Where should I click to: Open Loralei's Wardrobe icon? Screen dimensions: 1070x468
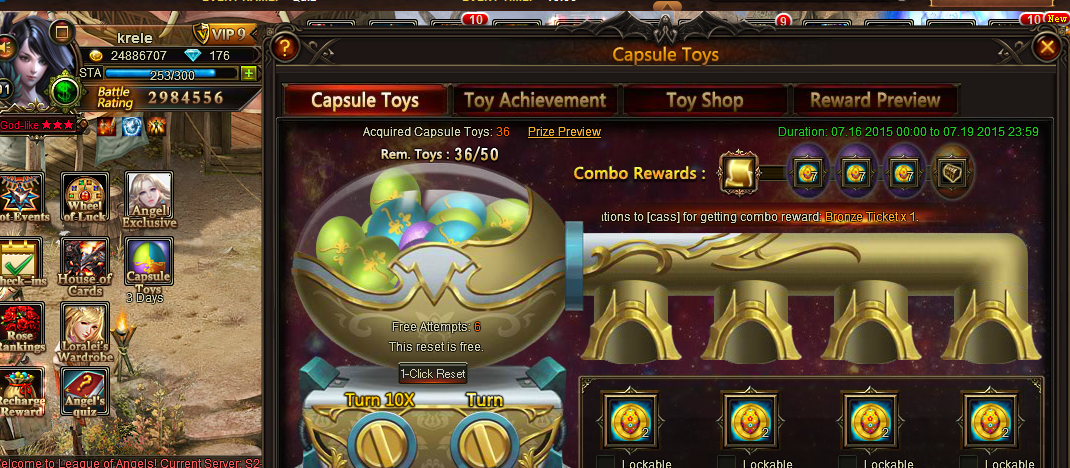pyautogui.click(x=85, y=332)
